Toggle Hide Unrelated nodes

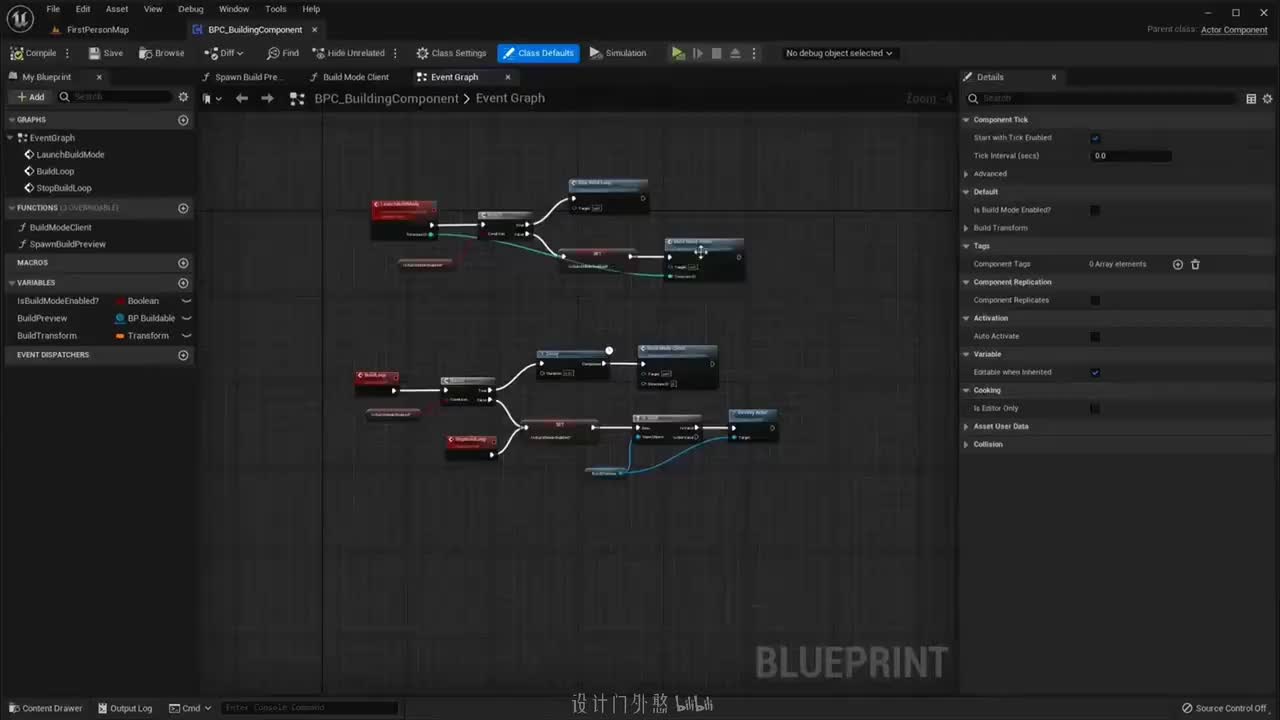click(x=349, y=53)
